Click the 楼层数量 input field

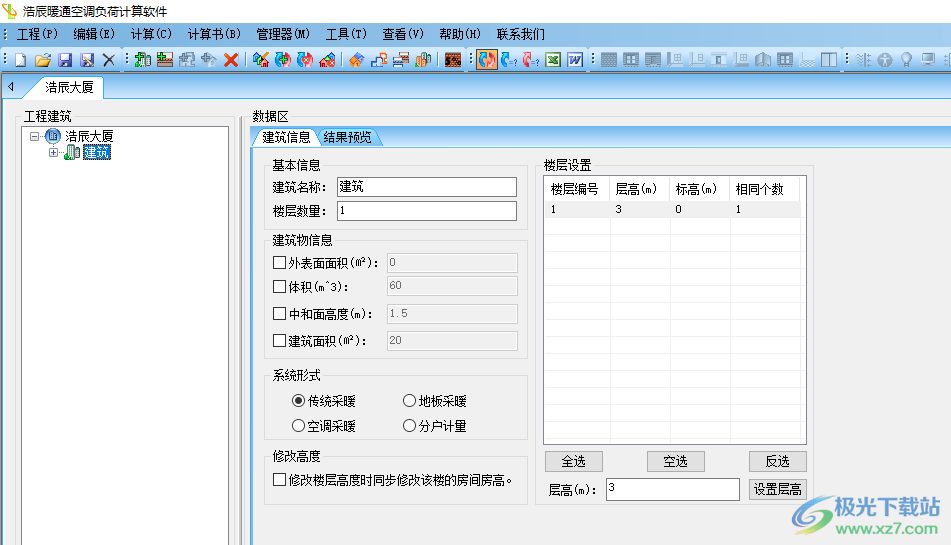tap(427, 210)
